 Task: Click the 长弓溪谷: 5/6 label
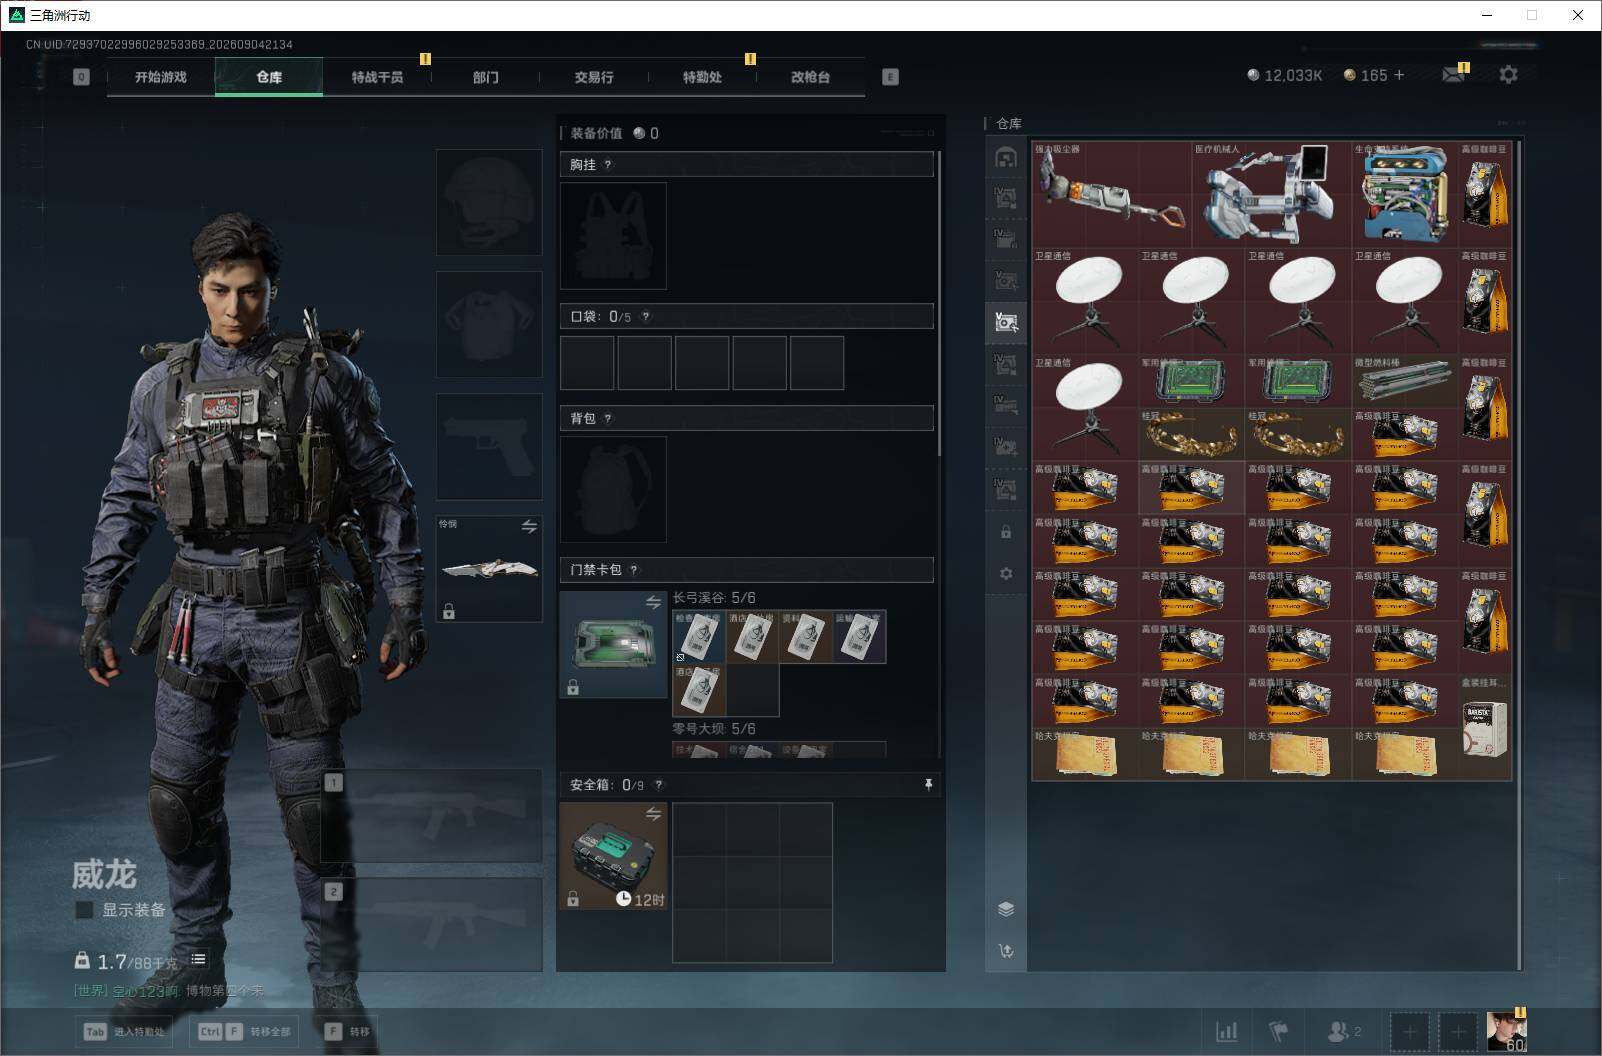(714, 598)
